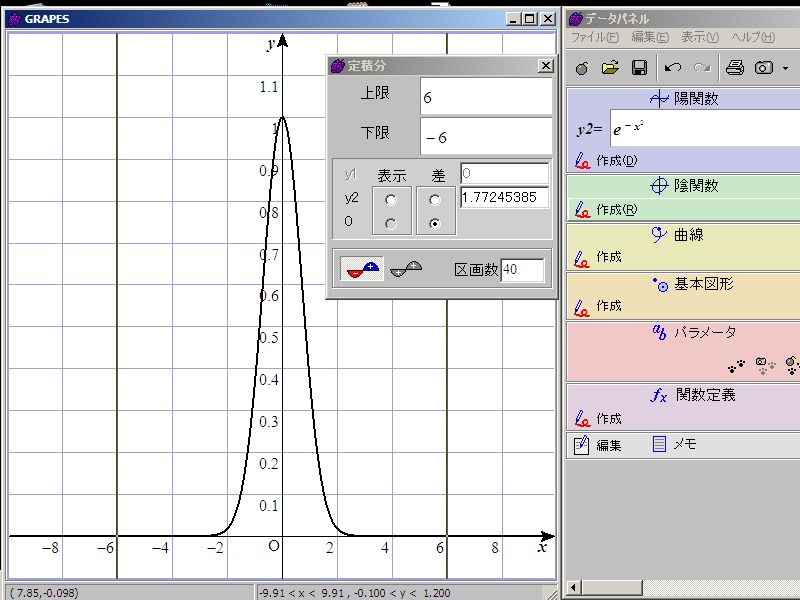Expand the dropdown arrow beside the camera

(786, 68)
